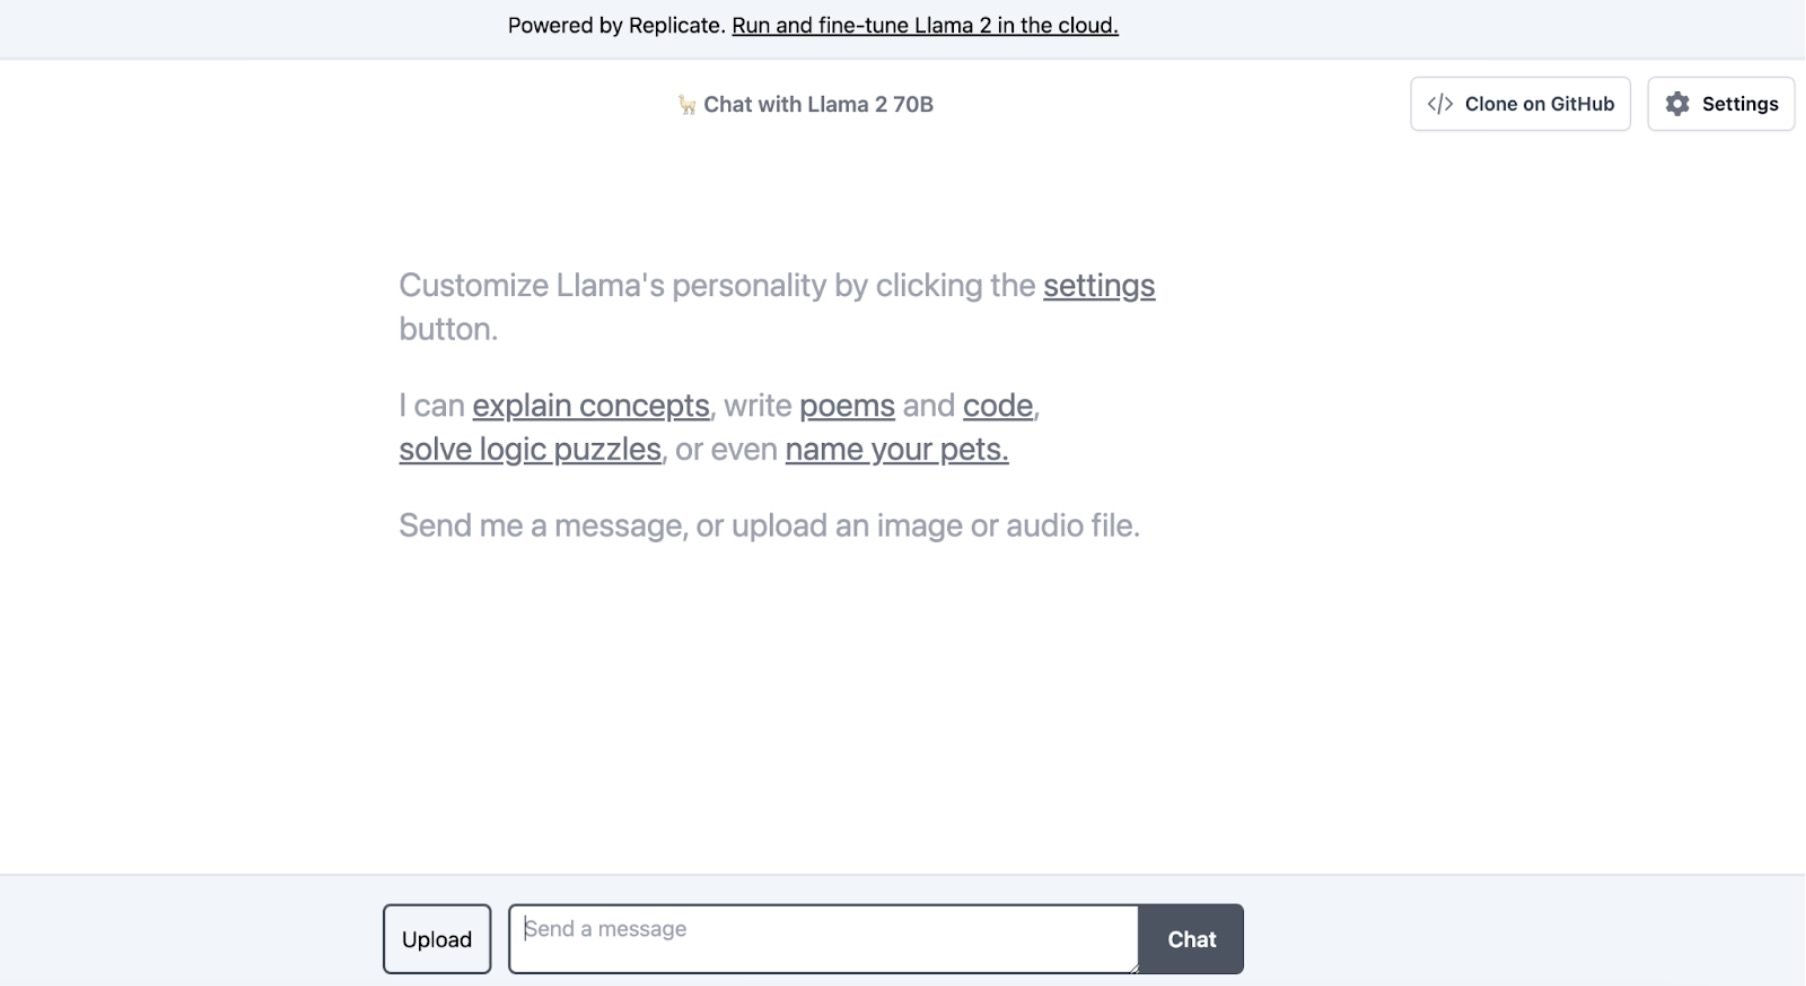Select the poems link
The width and height of the screenshot is (1806, 986).
[847, 406]
